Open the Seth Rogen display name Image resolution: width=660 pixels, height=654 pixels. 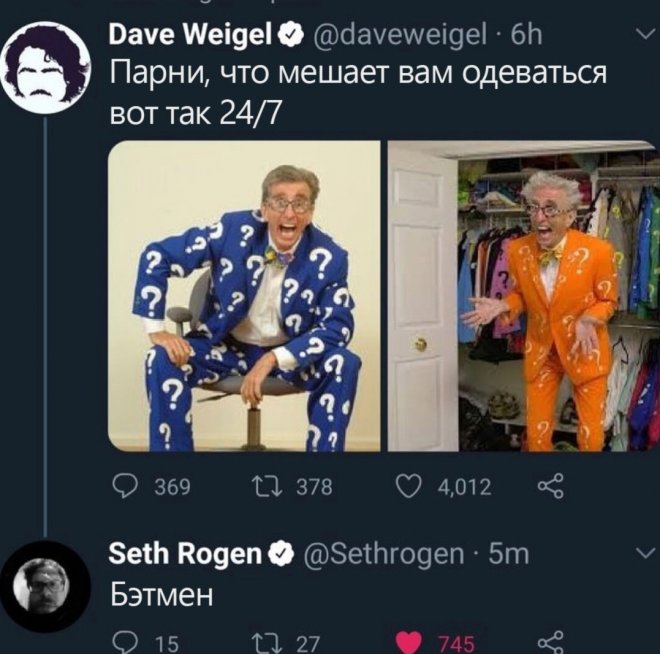click(185, 553)
